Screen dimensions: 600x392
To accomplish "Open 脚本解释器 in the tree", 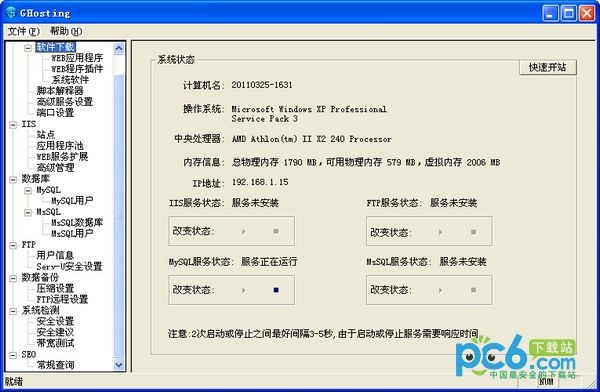I will point(60,91).
